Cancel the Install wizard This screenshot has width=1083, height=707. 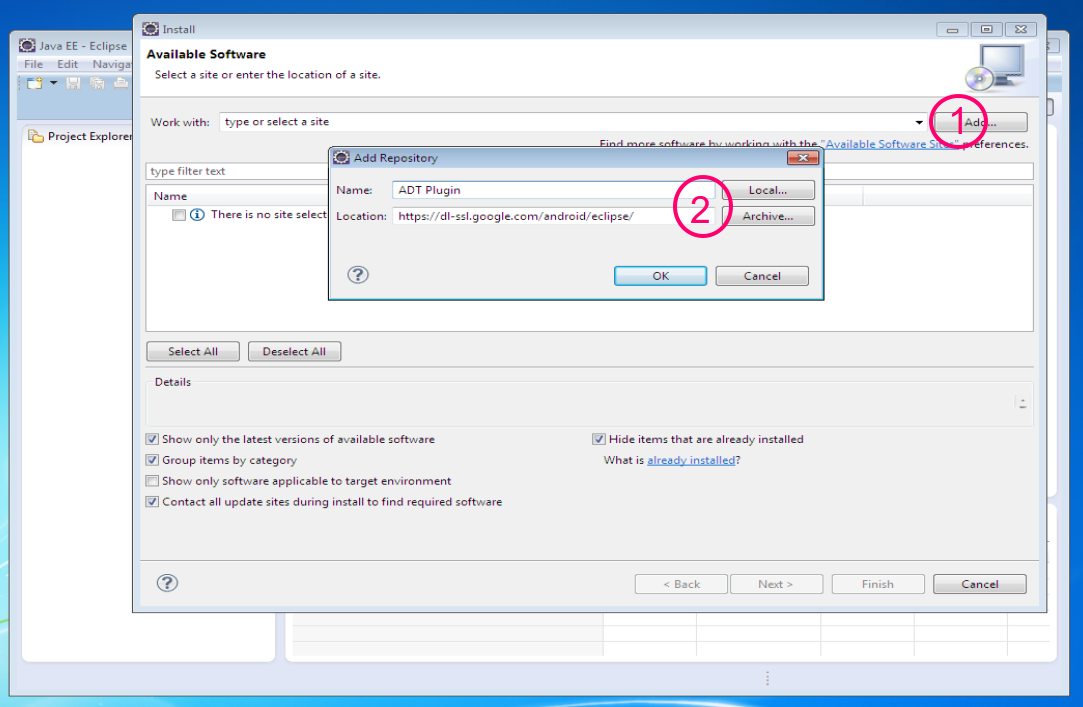tap(979, 584)
